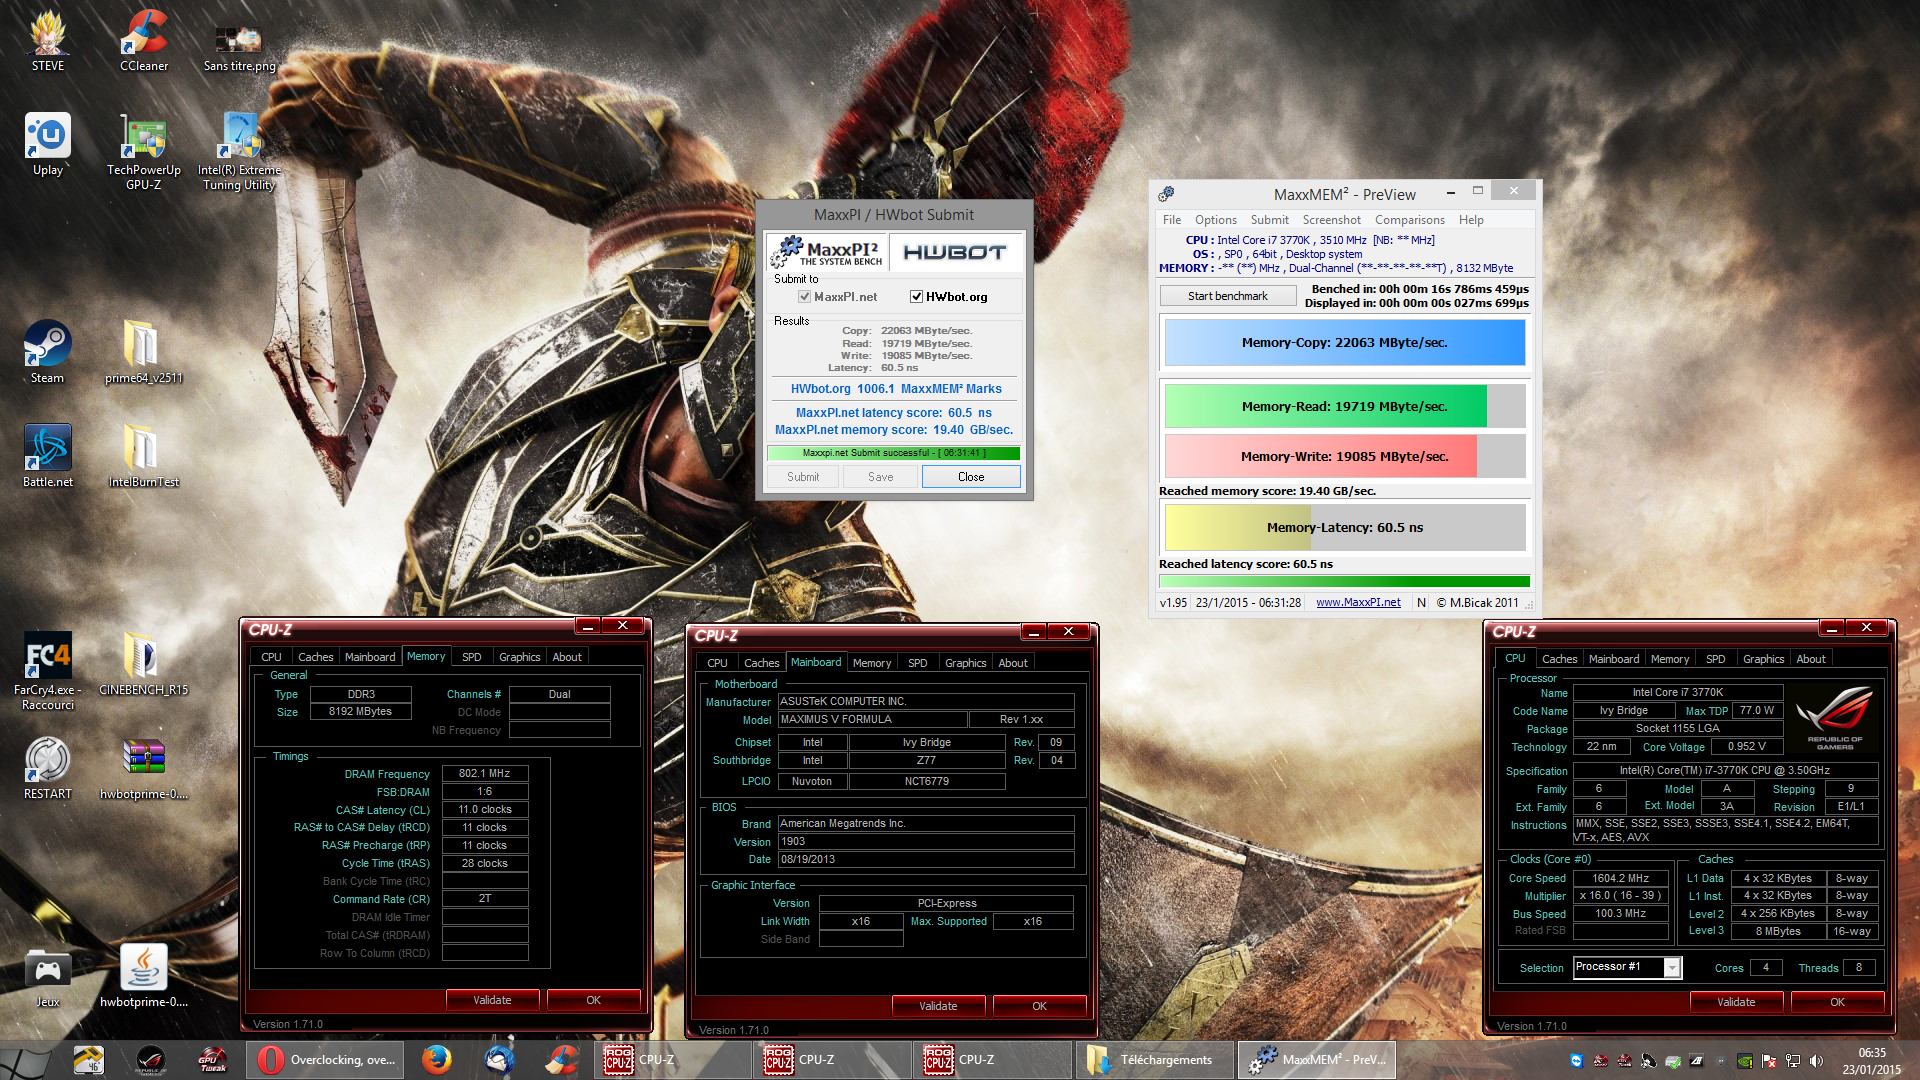
Task: Expand the Processor #1 selection dropdown
Action: (1672, 967)
